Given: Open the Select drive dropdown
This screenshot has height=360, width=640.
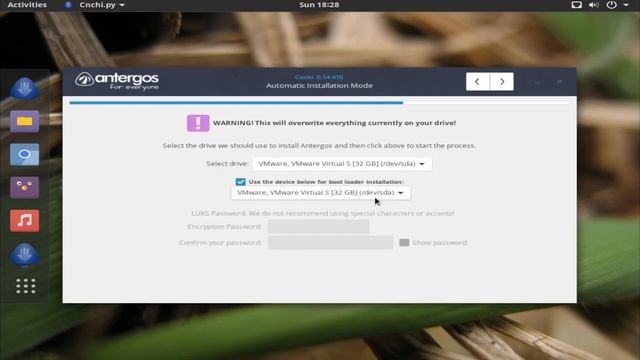Looking at the screenshot, I should (342, 164).
